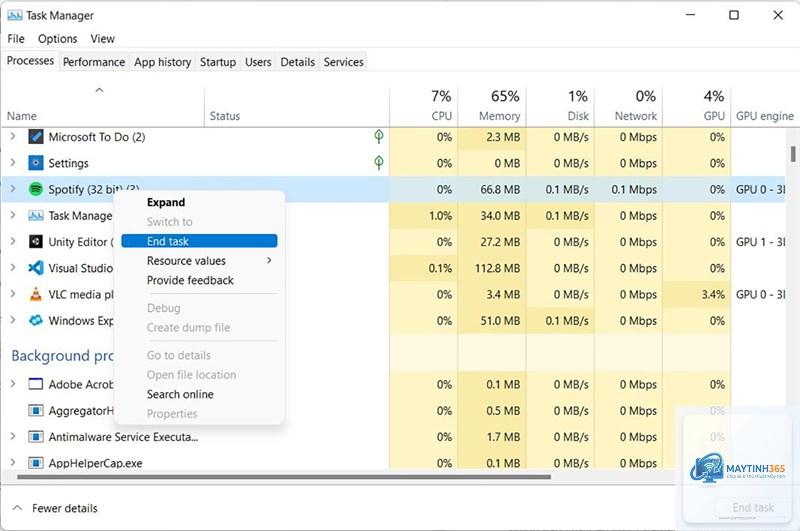This screenshot has width=800, height=531.
Task: Sort by CPU usage column header
Action: [x=423, y=106]
